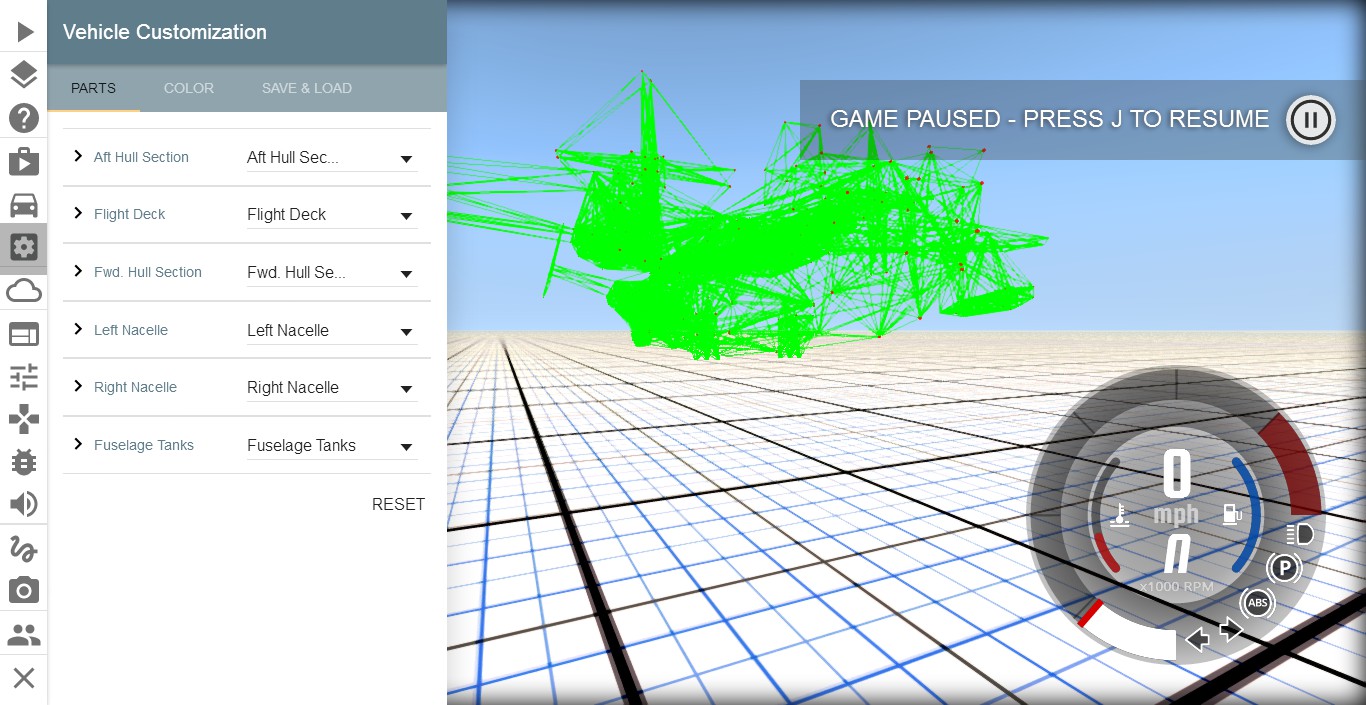Viewport: 1366px width, 705px height.
Task: Open the Left Nacelle part dropdown
Action: [x=332, y=331]
